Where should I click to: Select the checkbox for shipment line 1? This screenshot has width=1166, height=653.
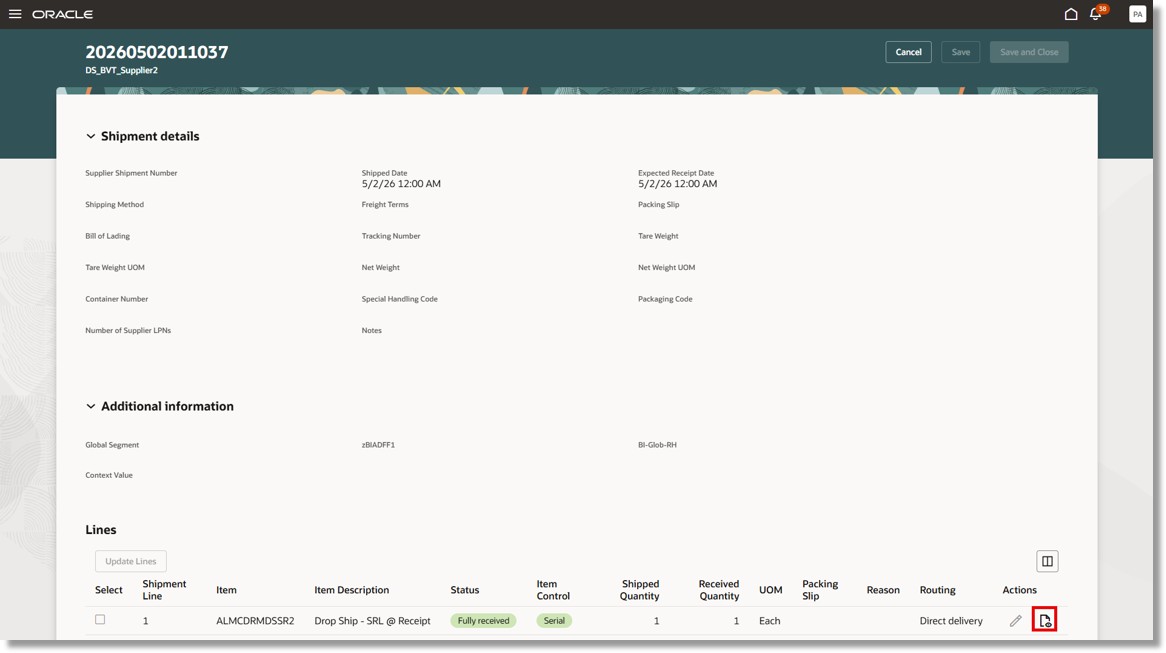pyautogui.click(x=100, y=620)
